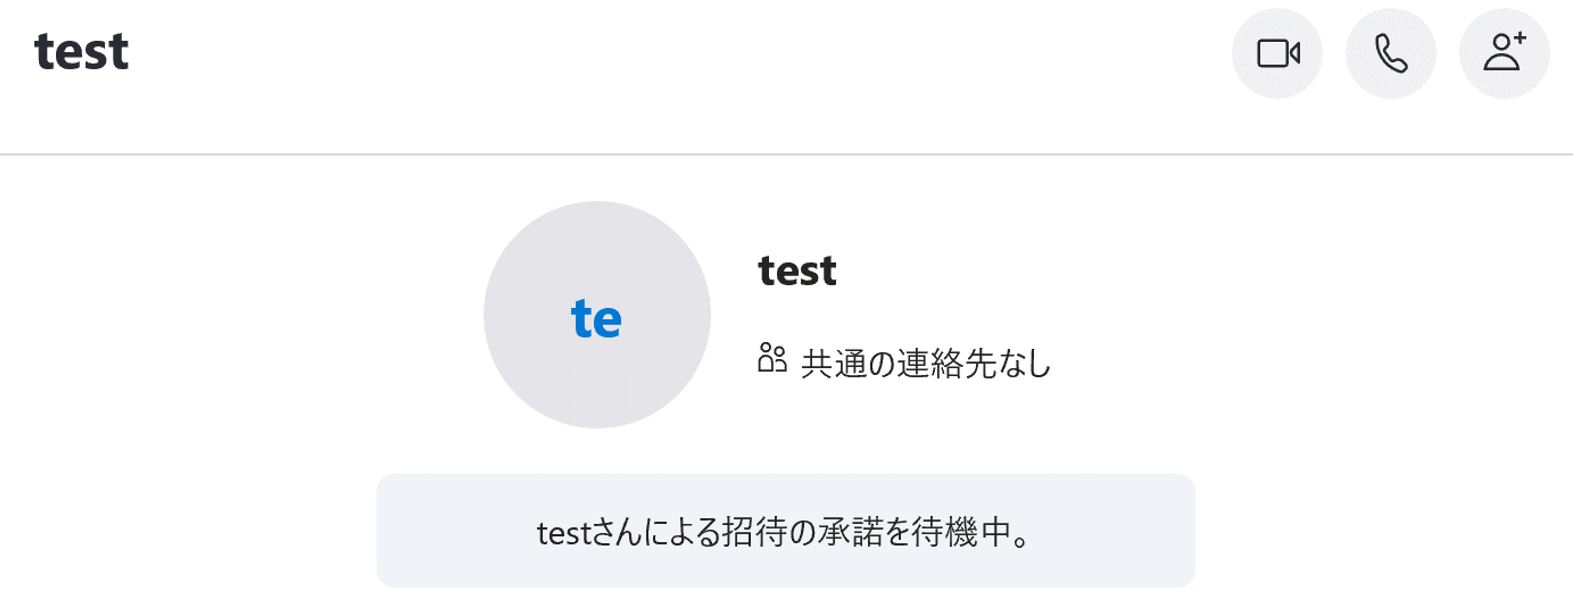Select the top-left 'test' conversation name
Viewport: 1575px width, 597px height.
pyautogui.click(x=81, y=52)
